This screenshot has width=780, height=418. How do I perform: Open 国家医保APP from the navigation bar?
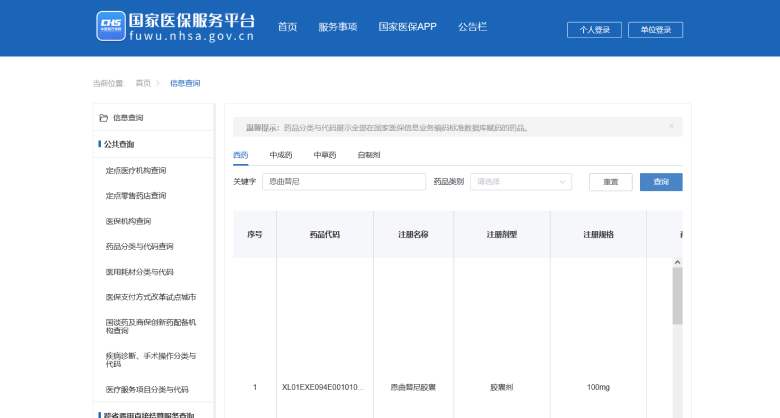(x=407, y=27)
